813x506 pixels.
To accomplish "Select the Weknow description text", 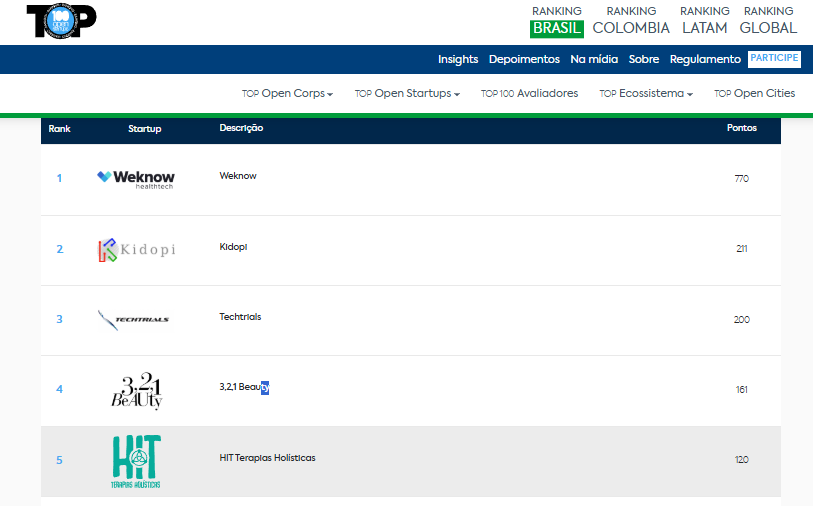I will pyautogui.click(x=238, y=176).
